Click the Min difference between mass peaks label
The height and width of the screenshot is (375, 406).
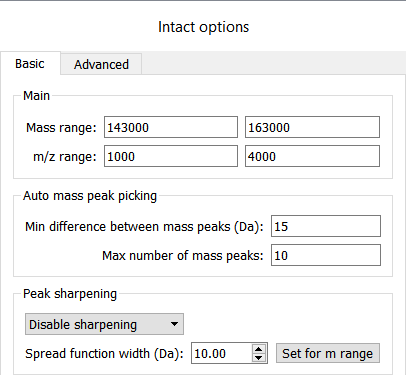pyautogui.click(x=144, y=227)
